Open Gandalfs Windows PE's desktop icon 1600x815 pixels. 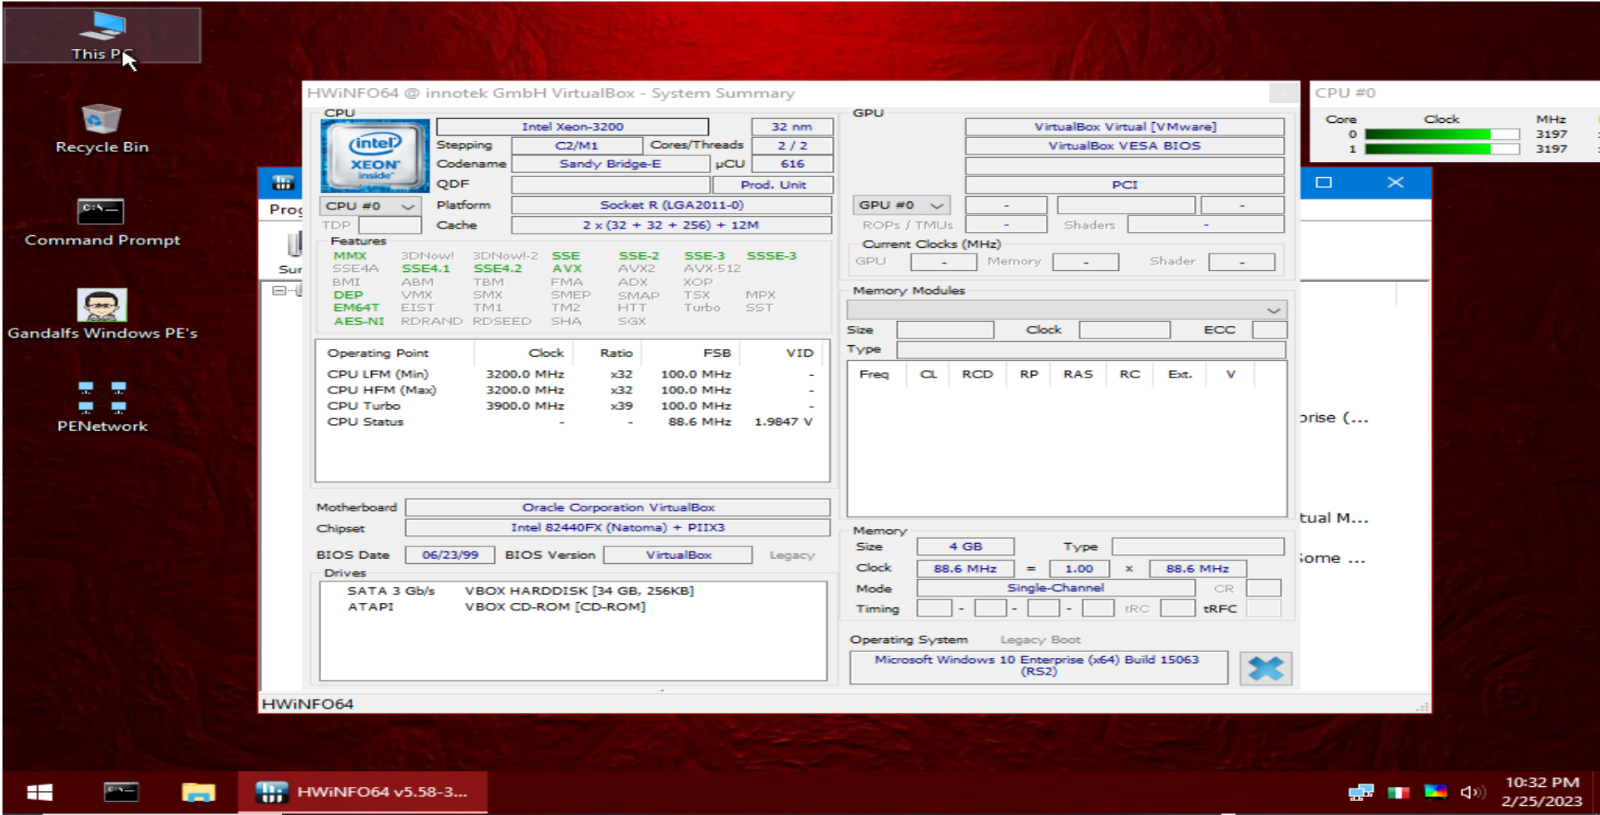102,315
